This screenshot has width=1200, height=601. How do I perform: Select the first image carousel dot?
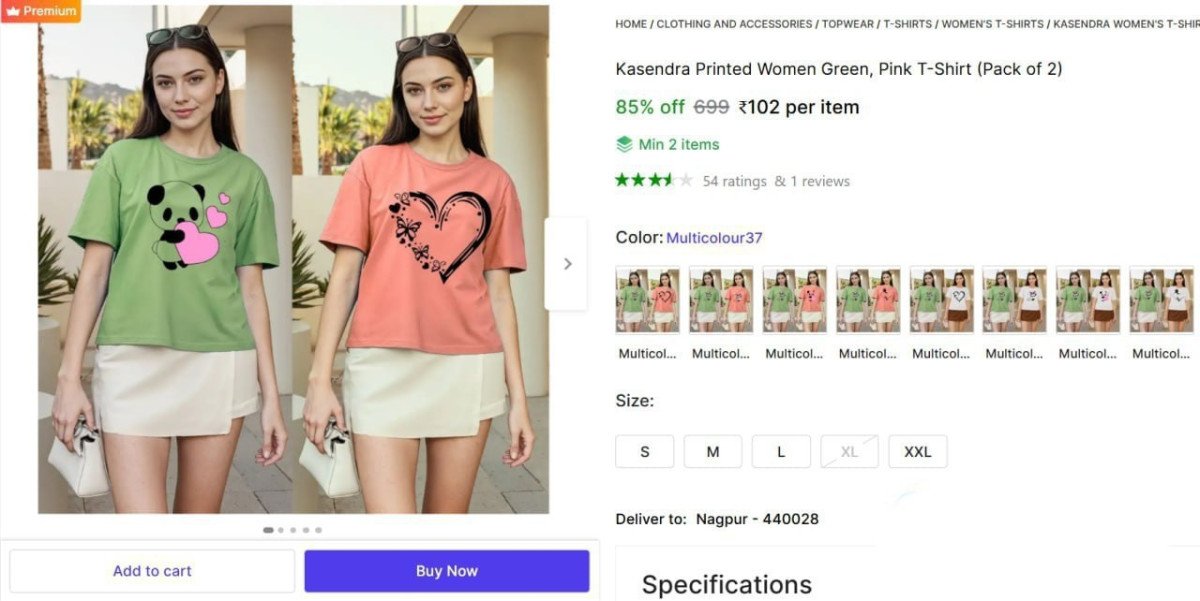coord(268,530)
